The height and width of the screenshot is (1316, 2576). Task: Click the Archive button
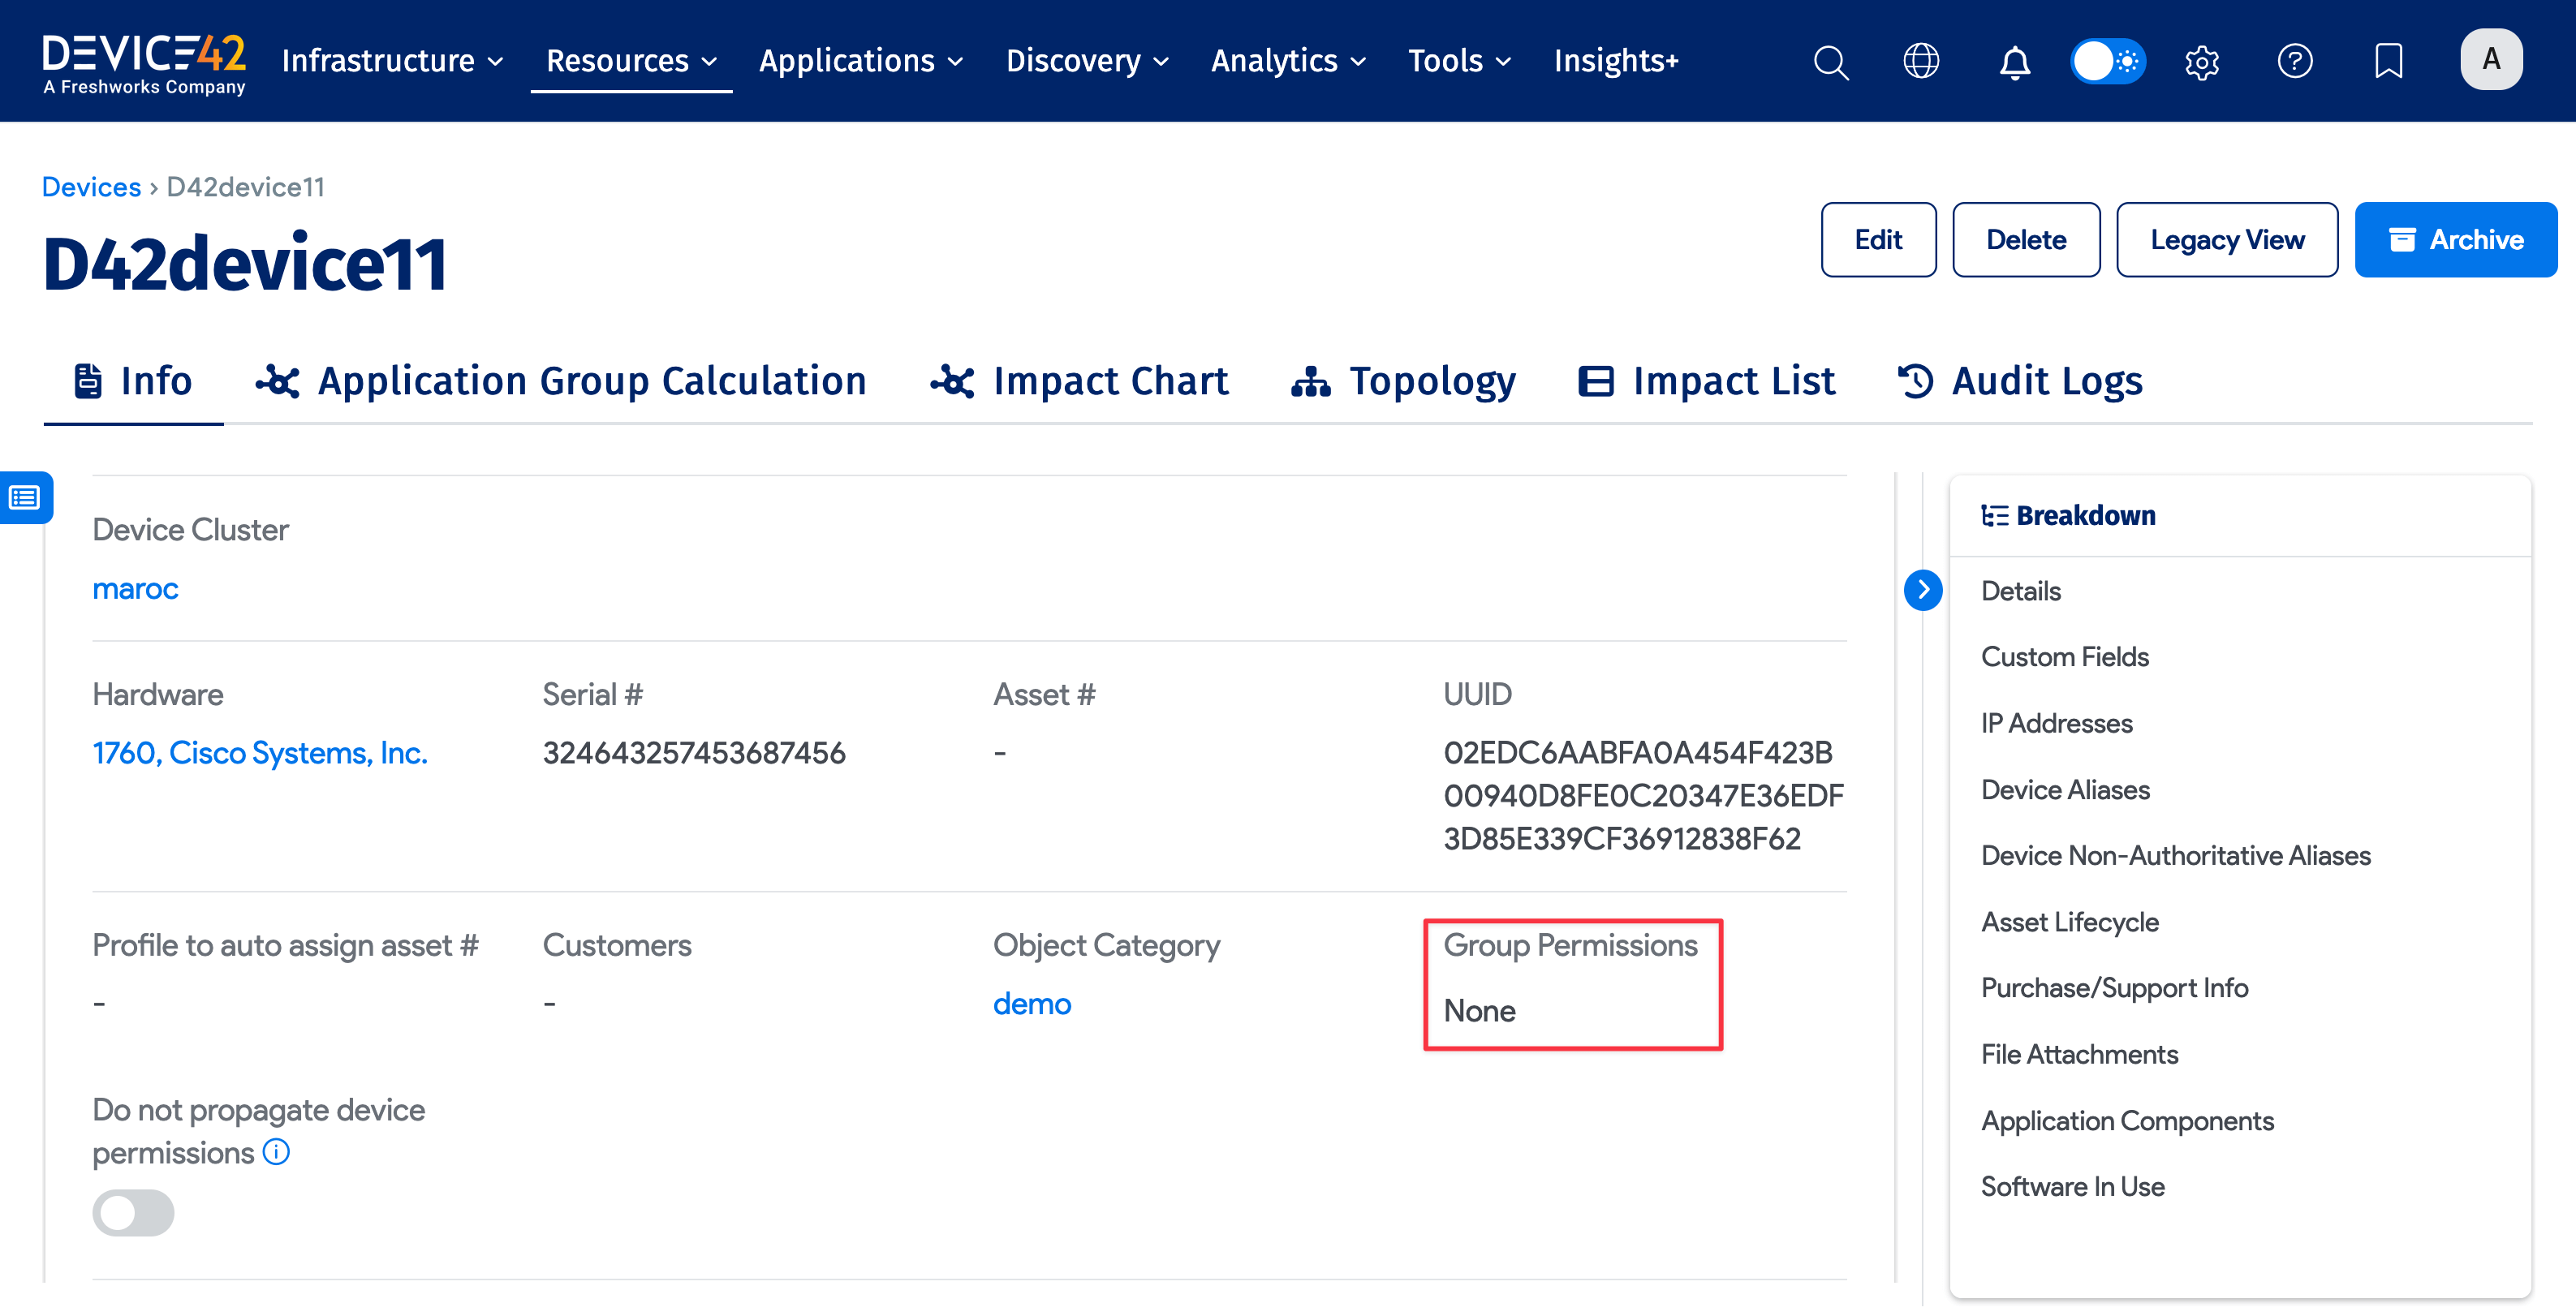tap(2455, 240)
